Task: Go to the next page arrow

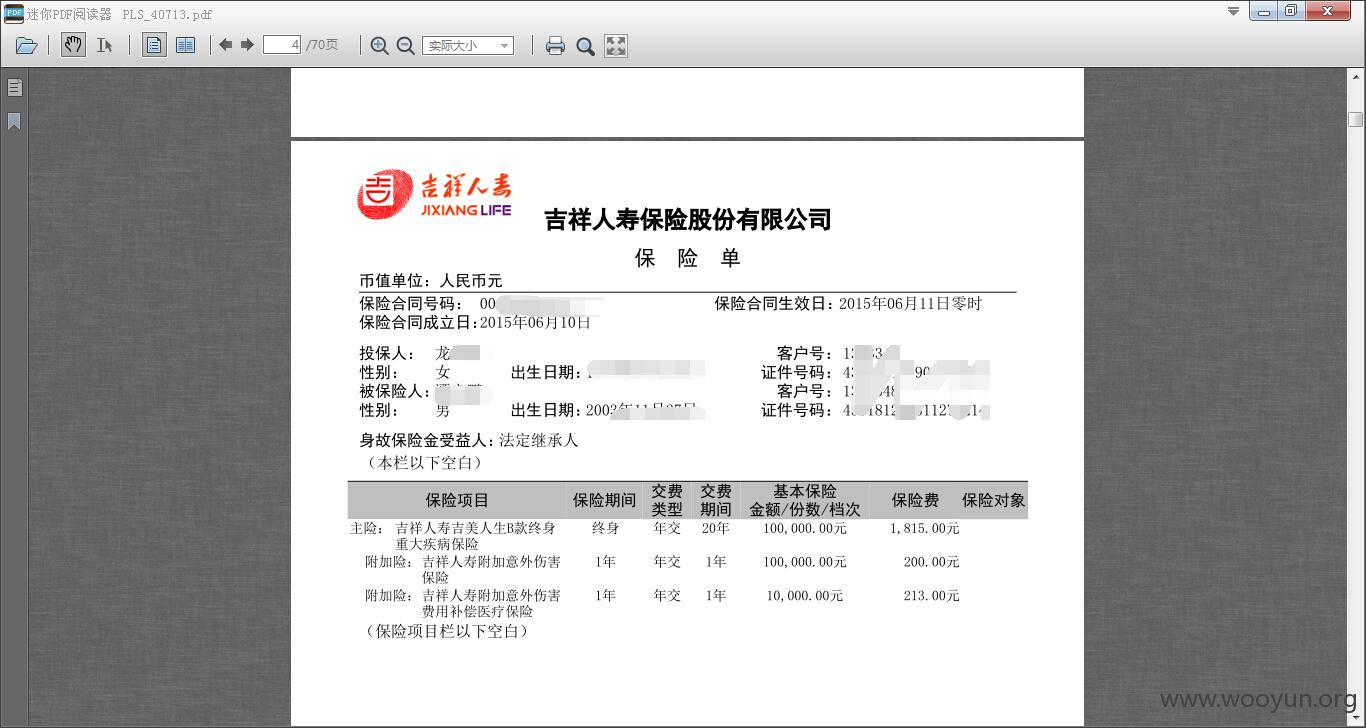Action: [x=247, y=45]
